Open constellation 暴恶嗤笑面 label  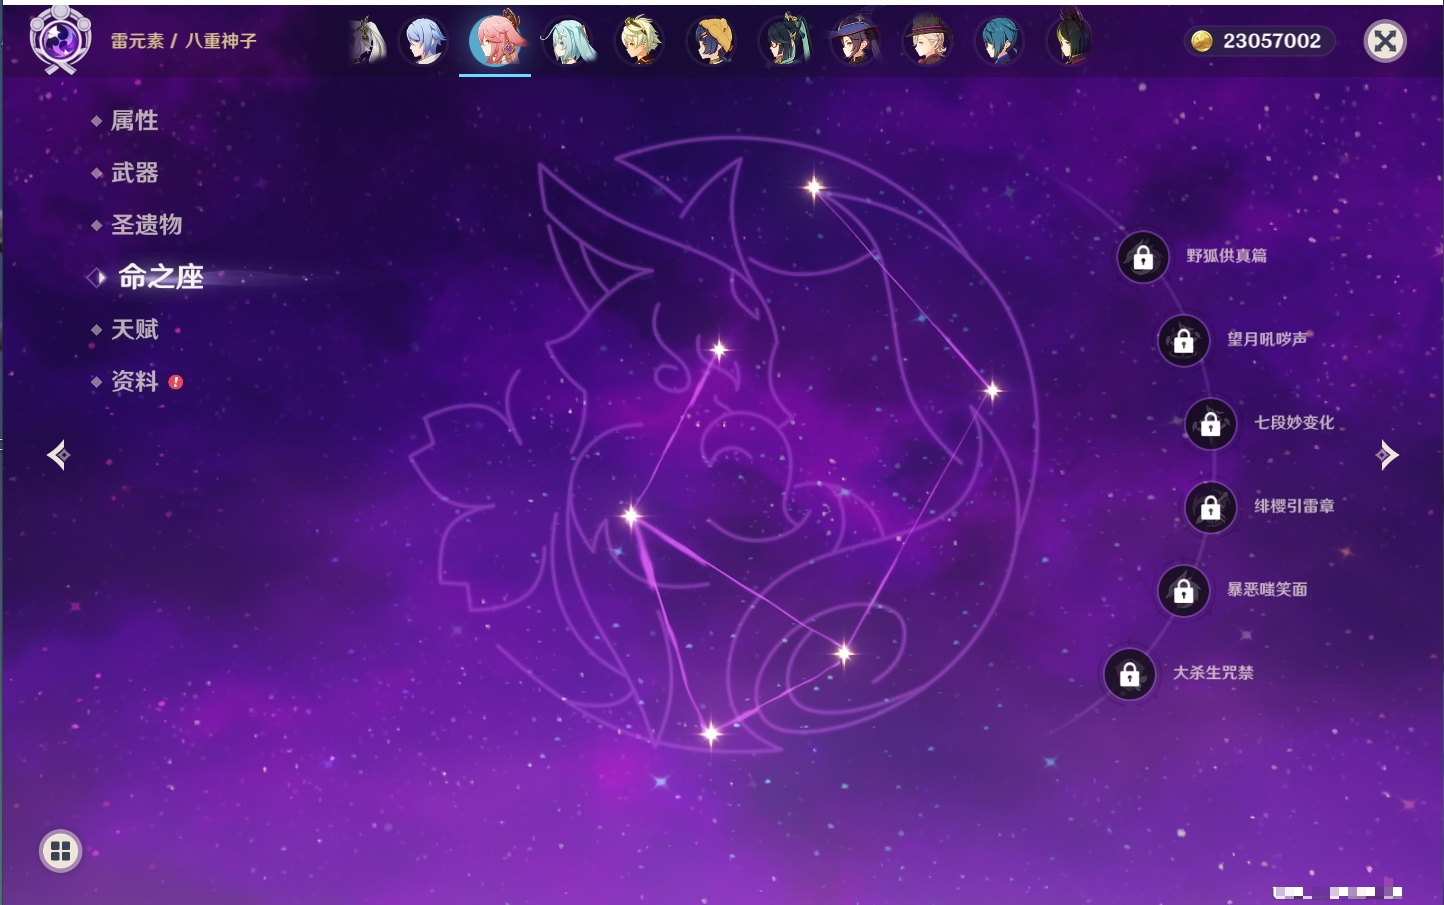tap(1267, 589)
